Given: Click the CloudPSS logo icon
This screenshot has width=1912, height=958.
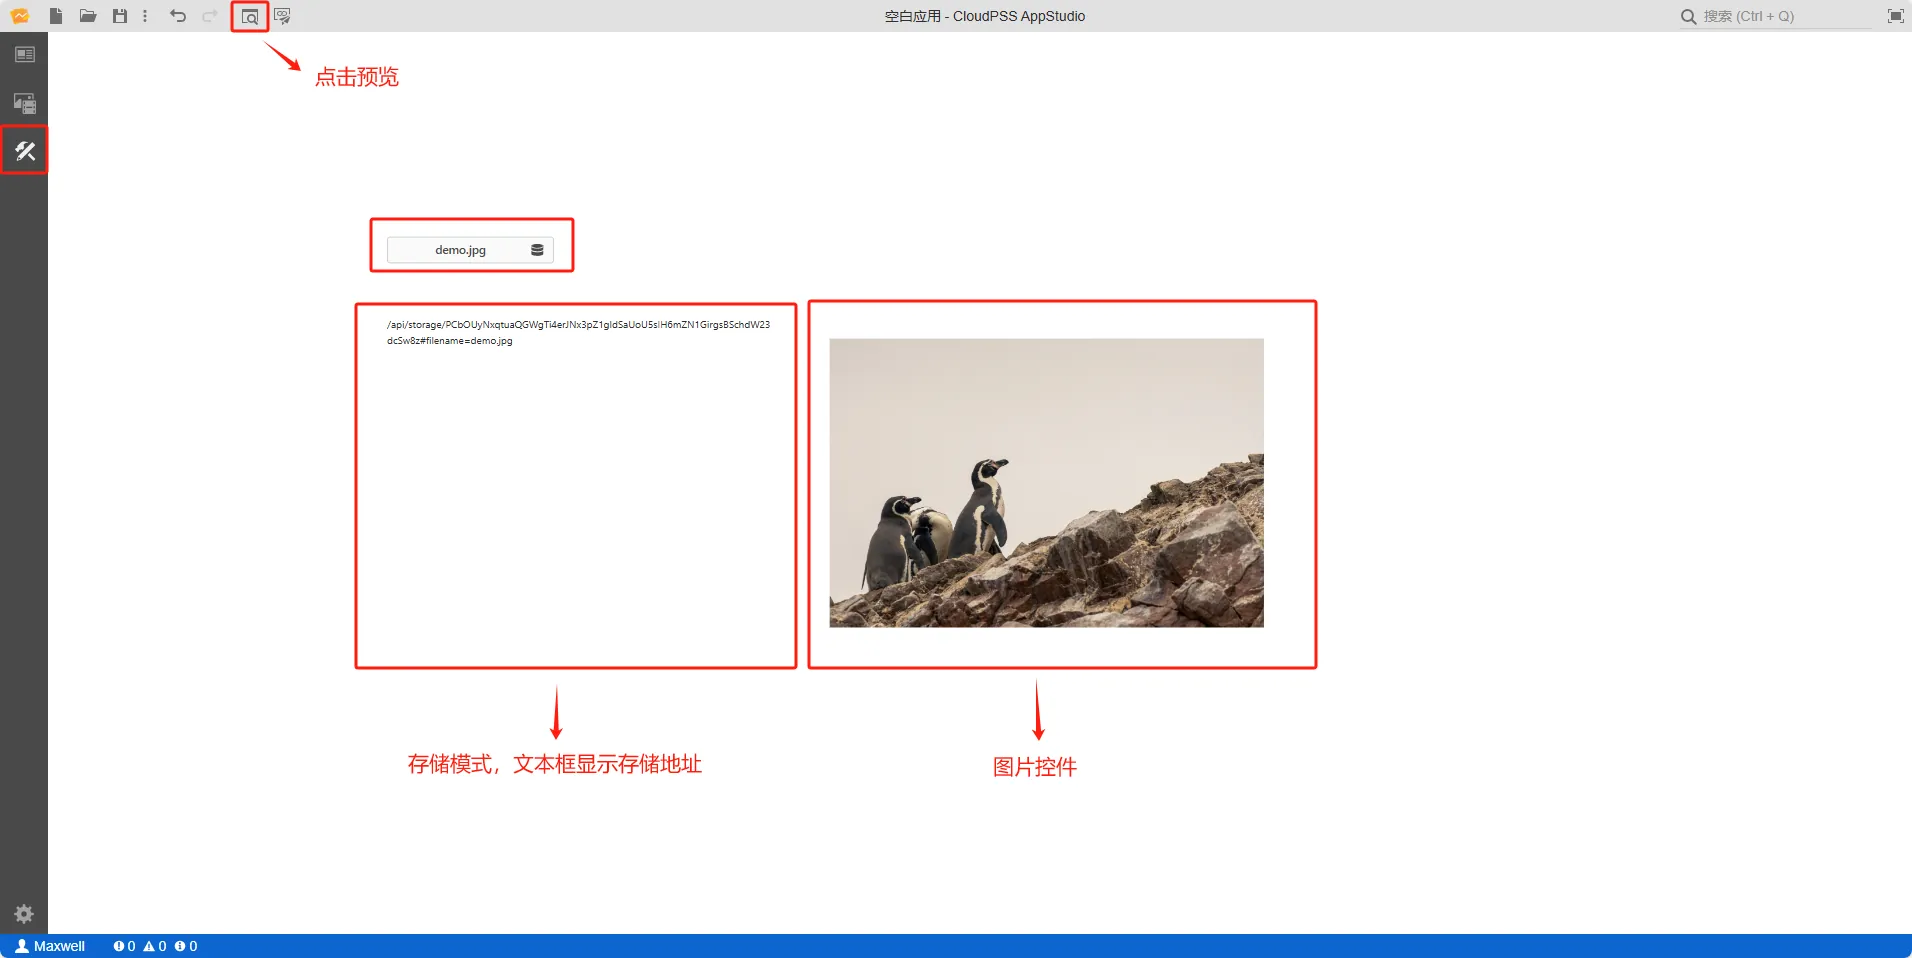Looking at the screenshot, I should click(x=20, y=16).
